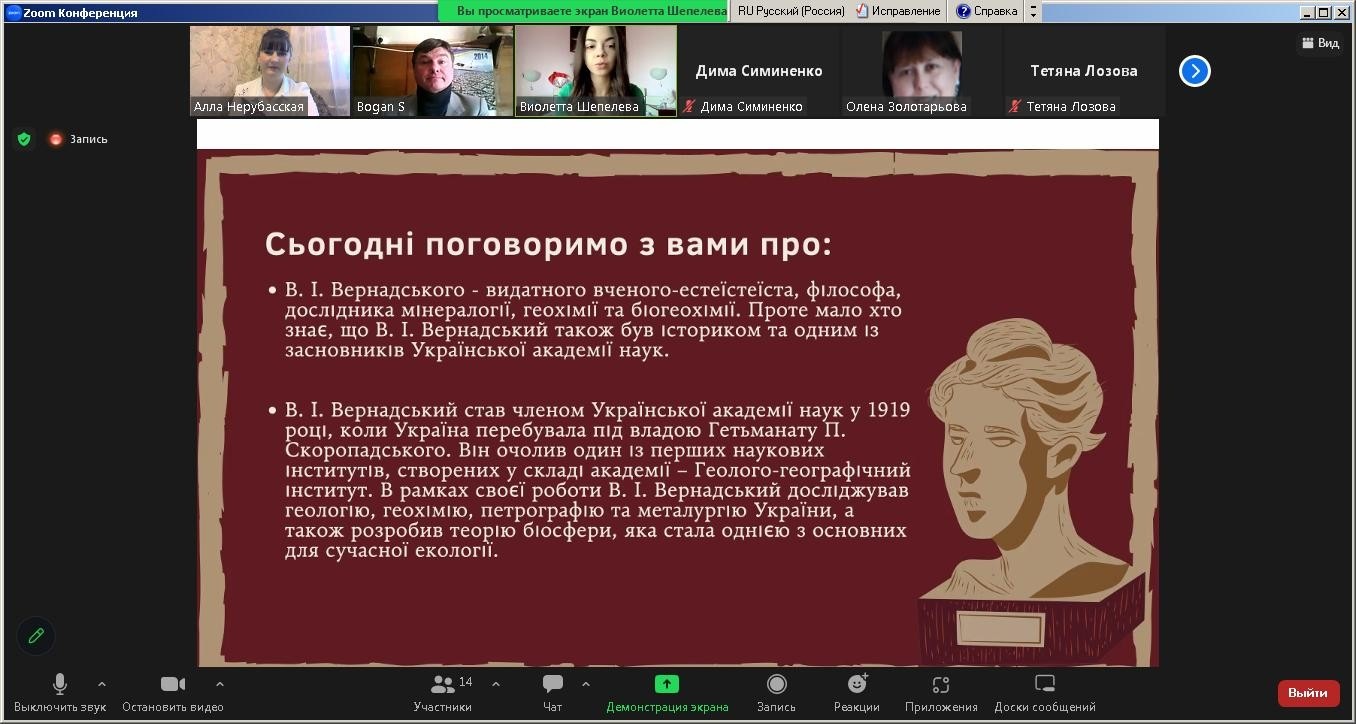Viewport: 1356px width, 724px height.
Task: Expand the arrow next to Chat
Action: [586, 685]
